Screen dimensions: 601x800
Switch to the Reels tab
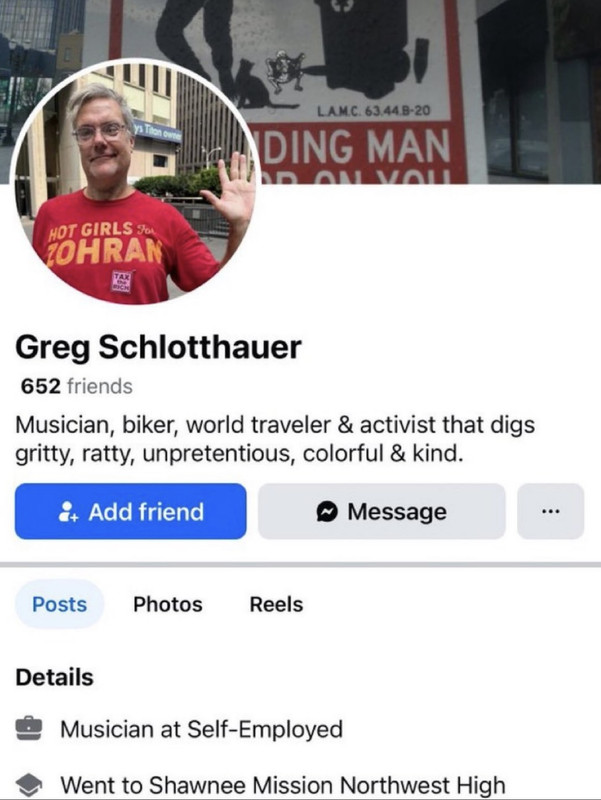coord(276,604)
